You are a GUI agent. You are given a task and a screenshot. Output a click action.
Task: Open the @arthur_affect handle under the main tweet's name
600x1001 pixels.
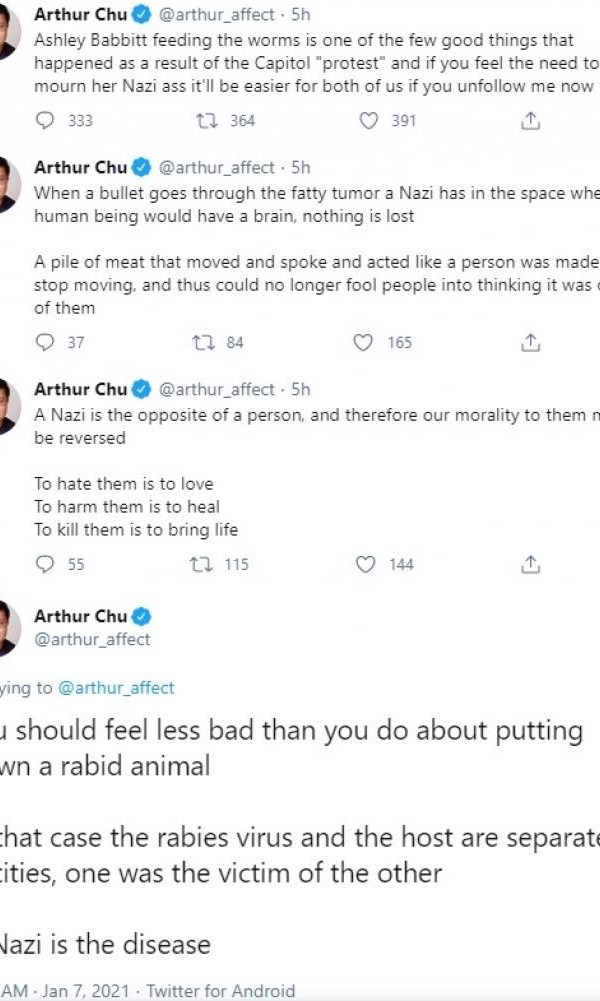click(92, 639)
